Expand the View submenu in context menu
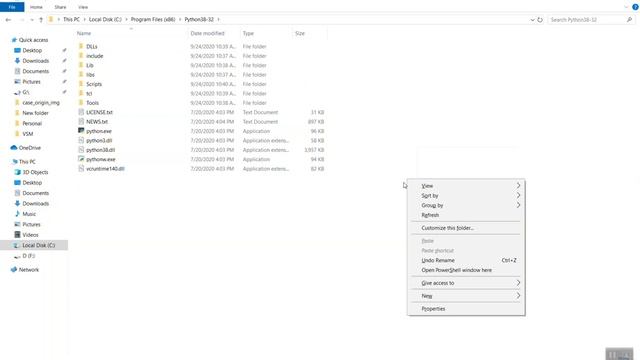 466,186
